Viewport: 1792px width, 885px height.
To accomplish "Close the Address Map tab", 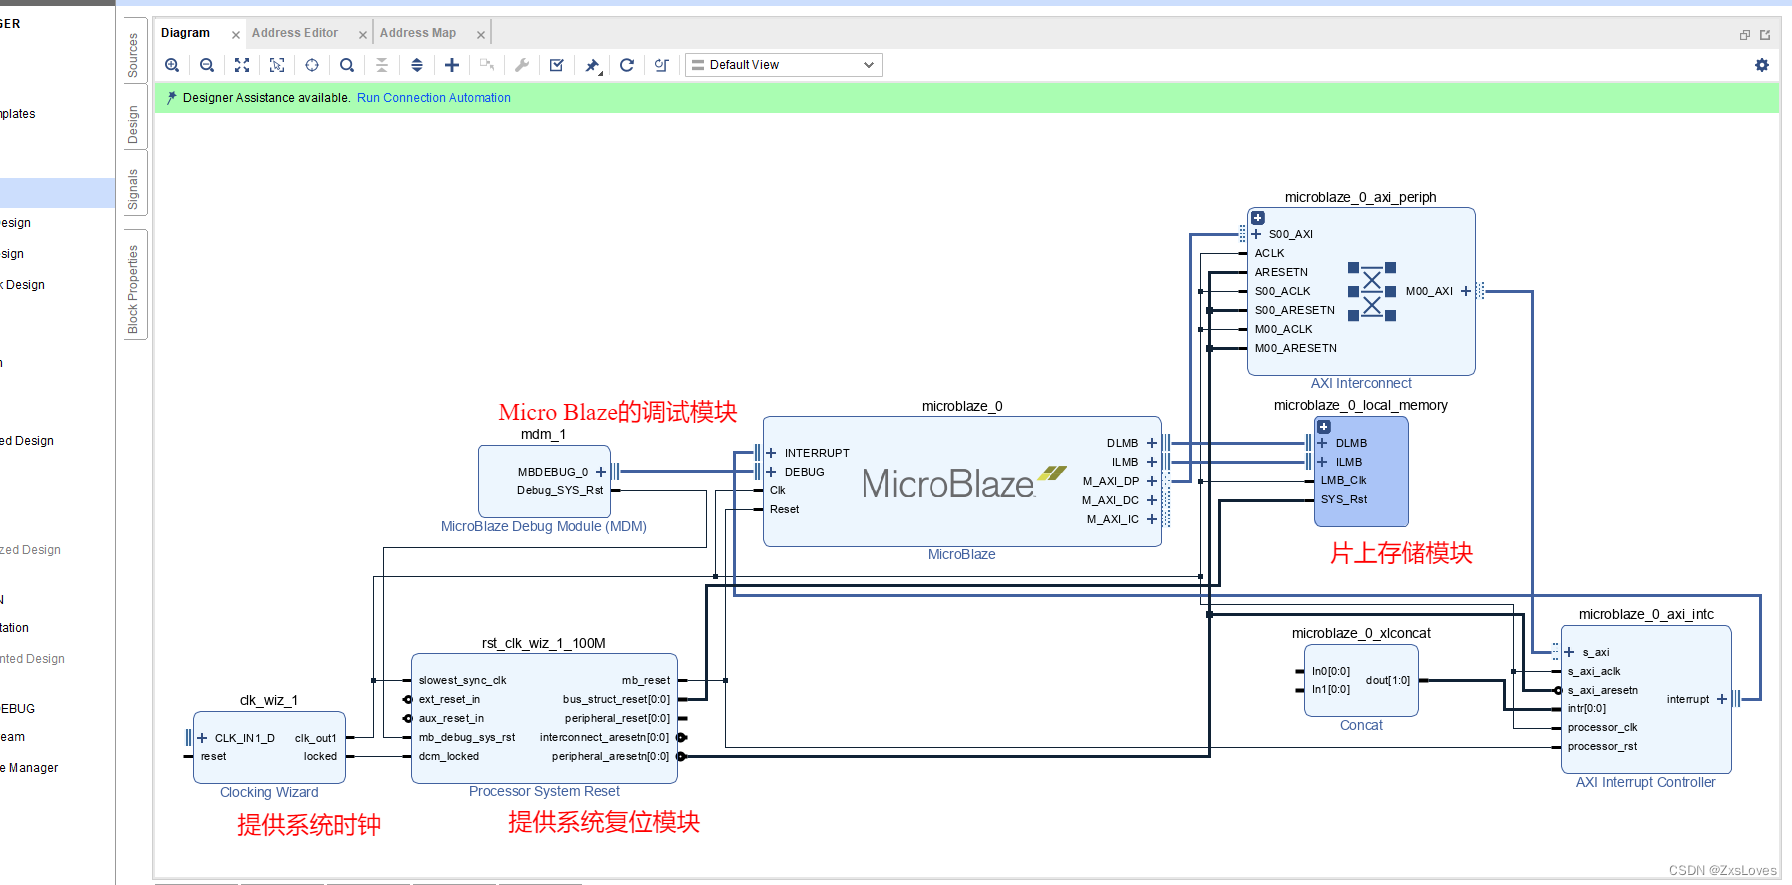I will tap(481, 34).
